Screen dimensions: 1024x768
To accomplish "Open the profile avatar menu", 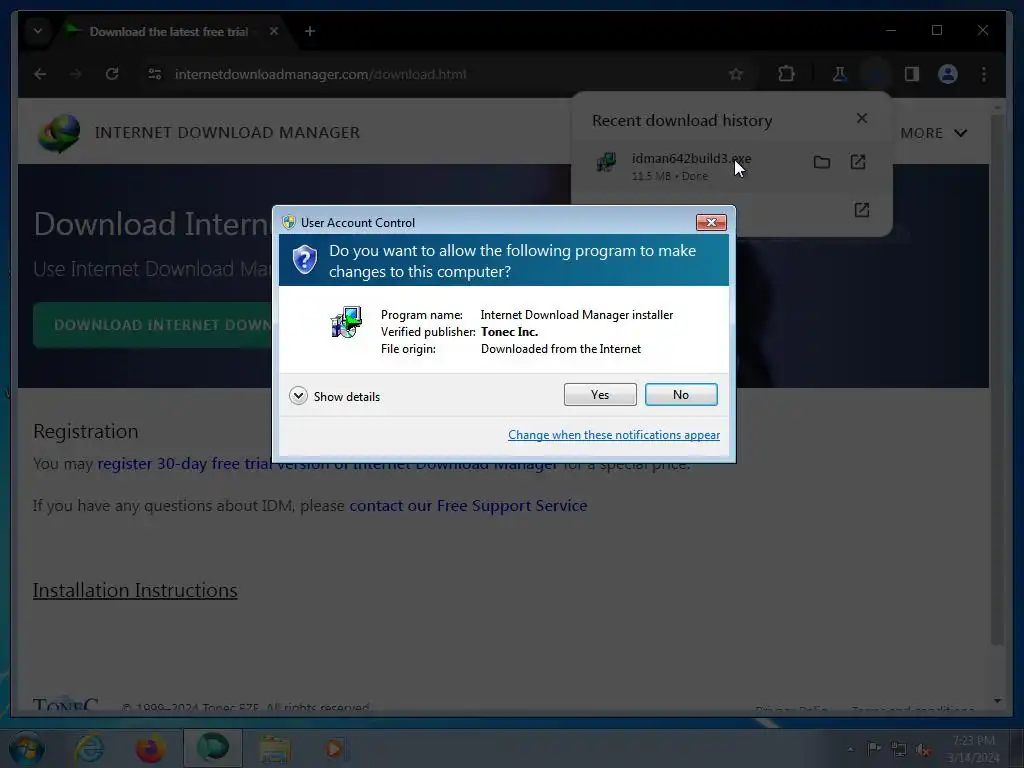I will click(x=948, y=74).
